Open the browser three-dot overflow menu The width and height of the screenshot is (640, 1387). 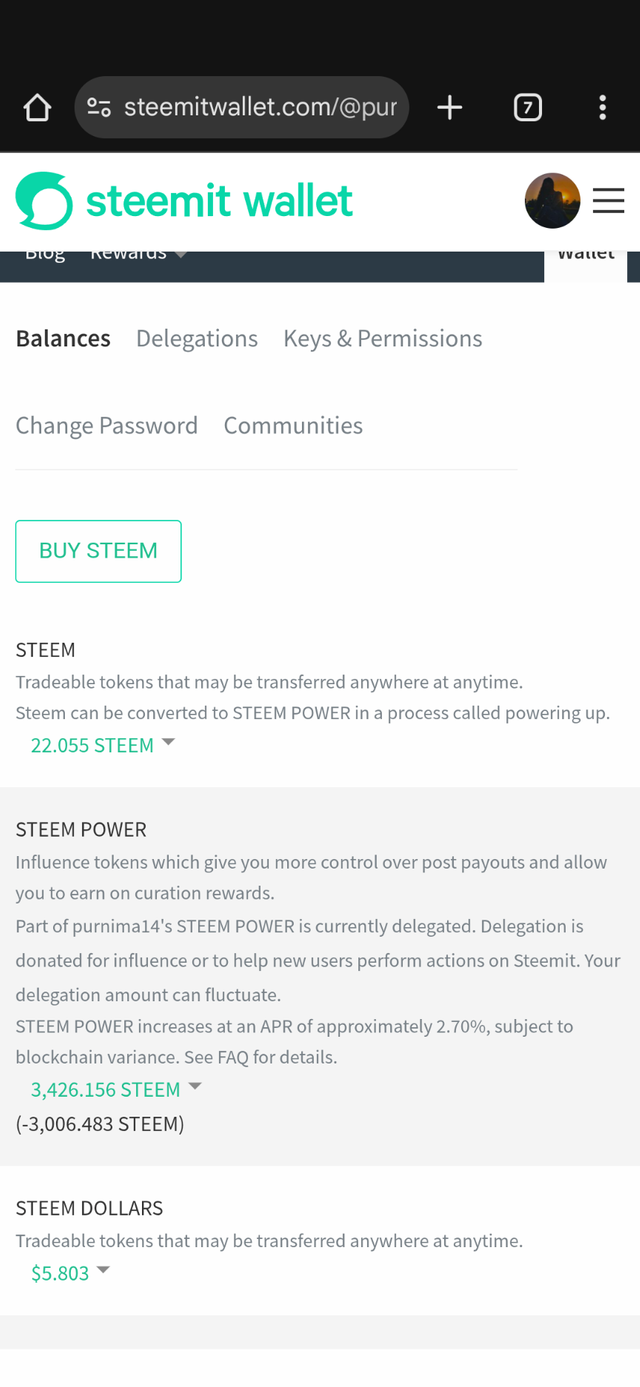(x=602, y=107)
